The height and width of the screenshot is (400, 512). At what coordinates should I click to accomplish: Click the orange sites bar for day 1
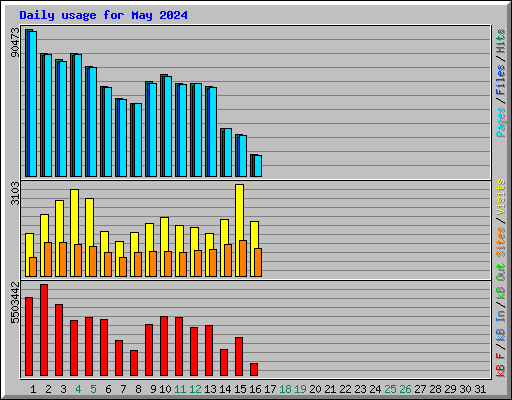click(x=33, y=267)
